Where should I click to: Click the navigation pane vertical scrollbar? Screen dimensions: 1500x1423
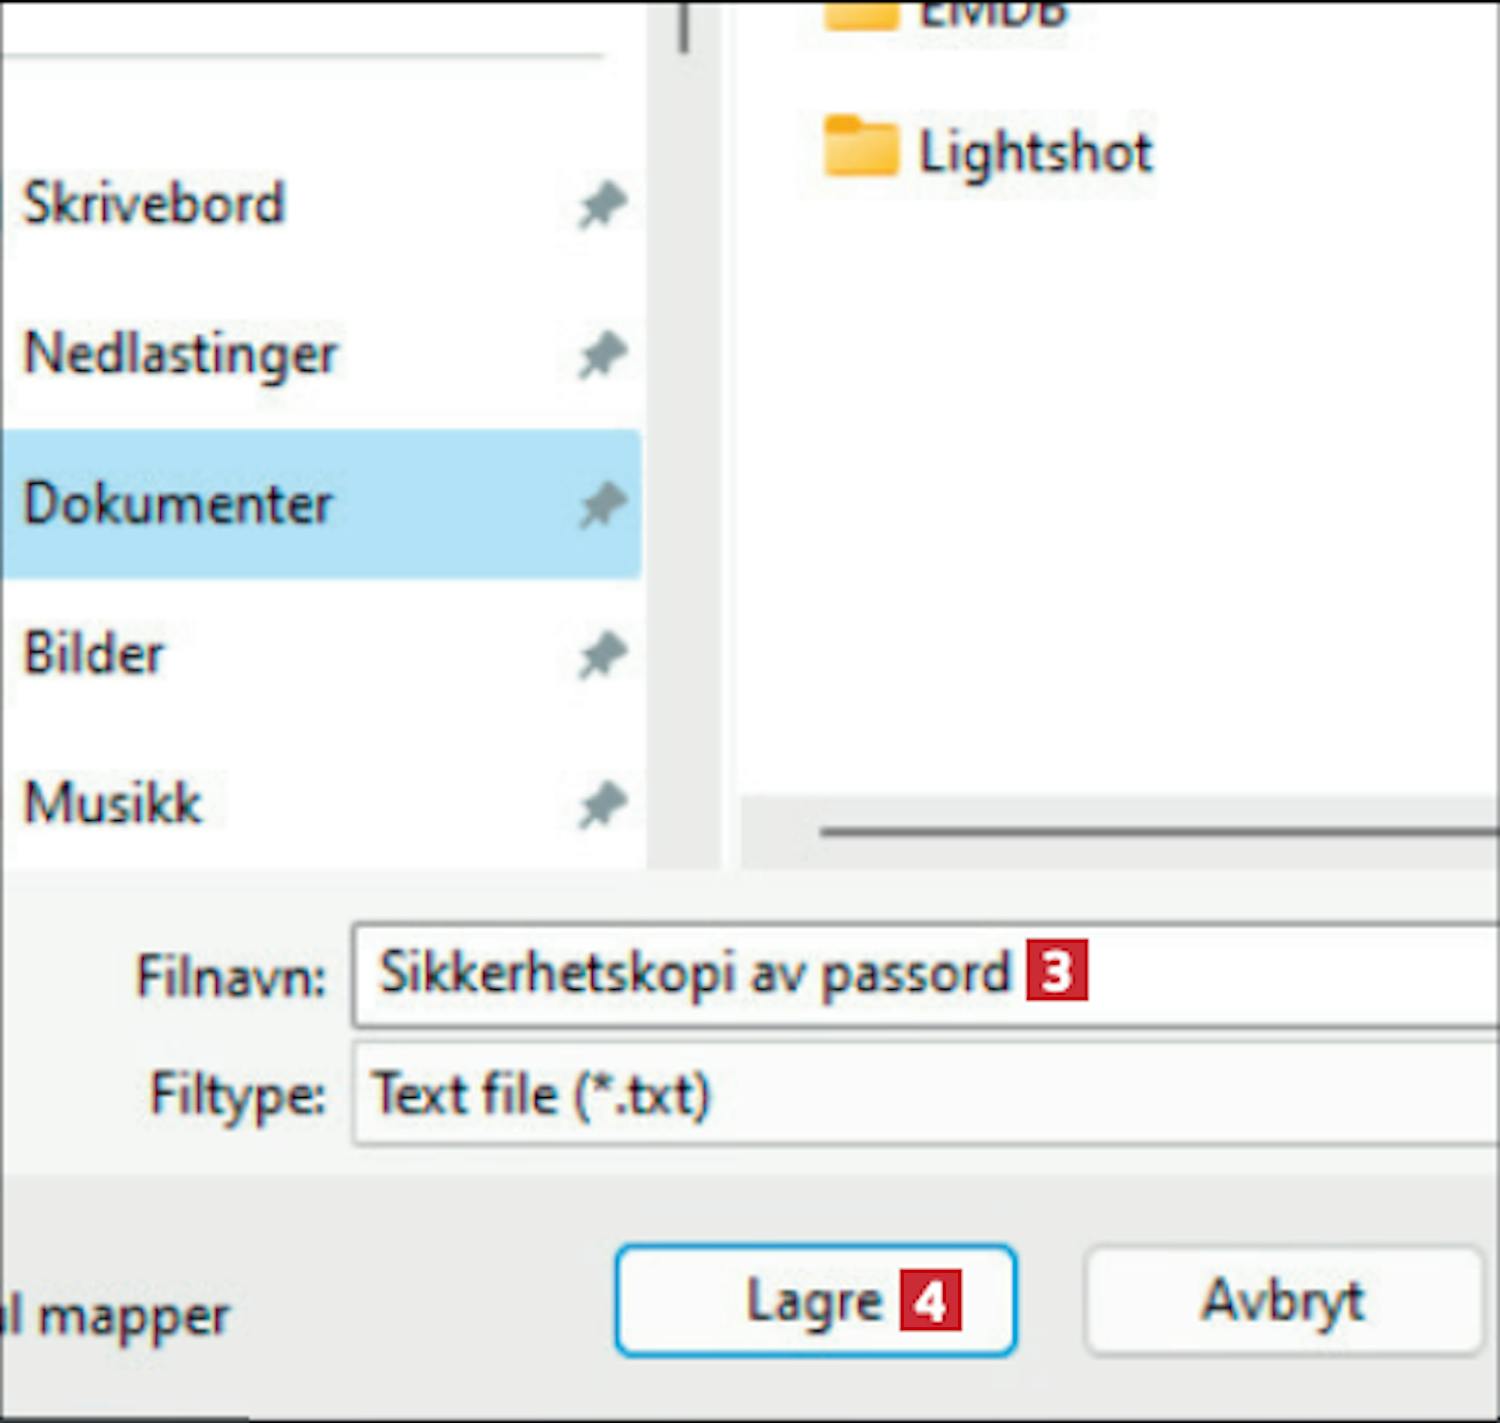point(684,26)
